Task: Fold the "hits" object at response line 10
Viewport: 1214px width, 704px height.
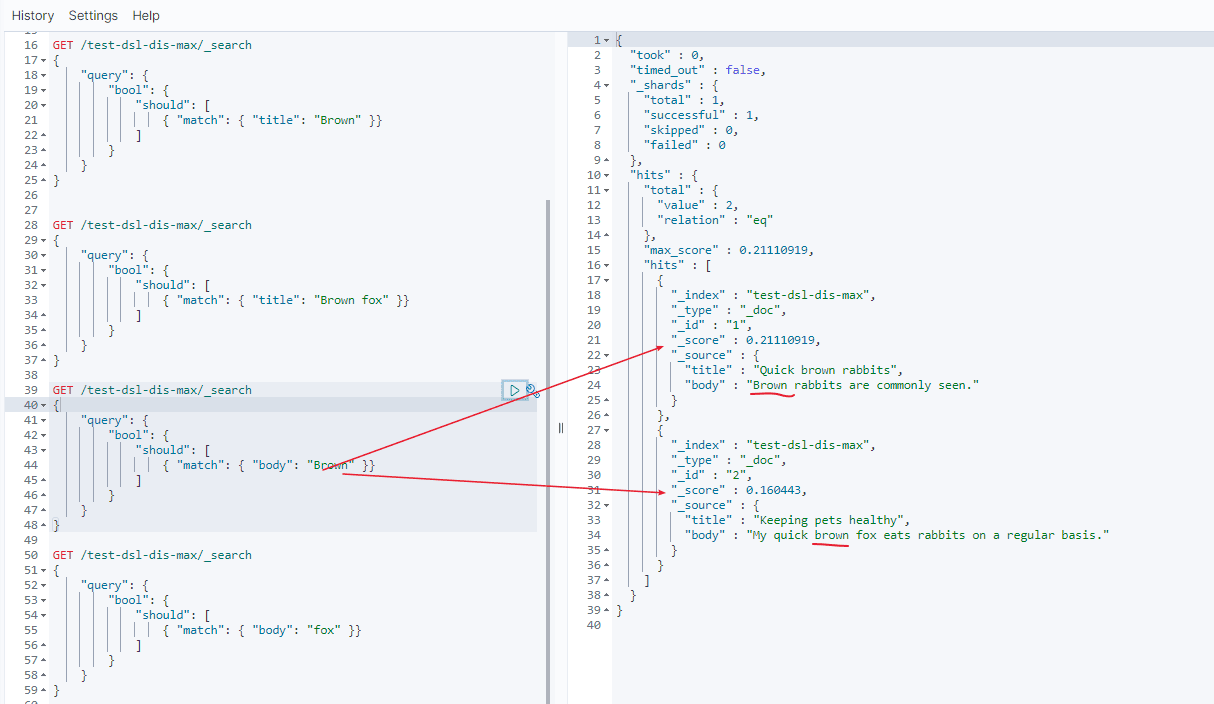Action: coord(606,175)
